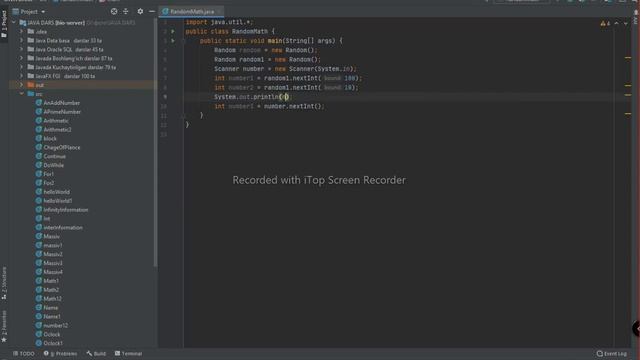This screenshot has height=360, width=640.
Task: Click the out folder icon
Action: [x=31, y=85]
